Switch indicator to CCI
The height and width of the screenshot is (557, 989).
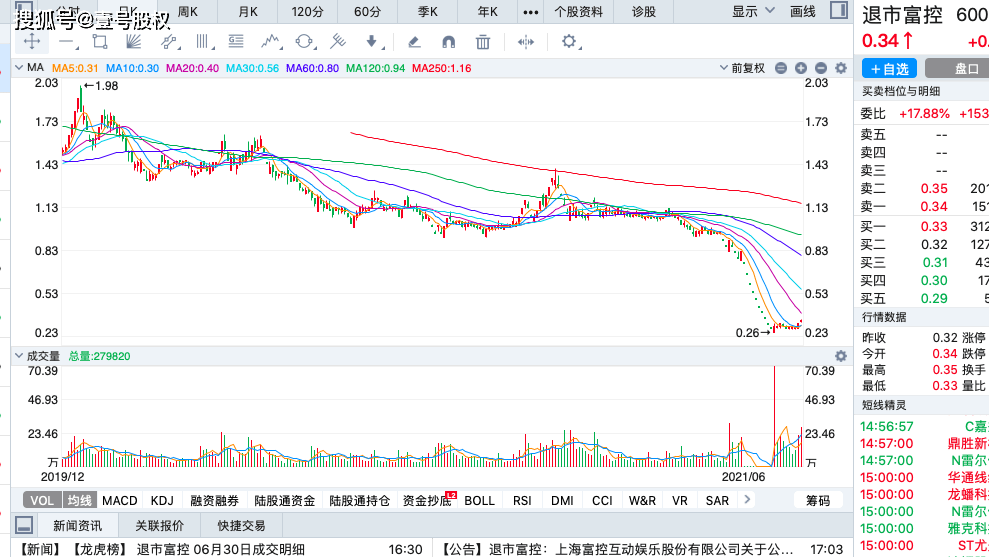pos(602,500)
